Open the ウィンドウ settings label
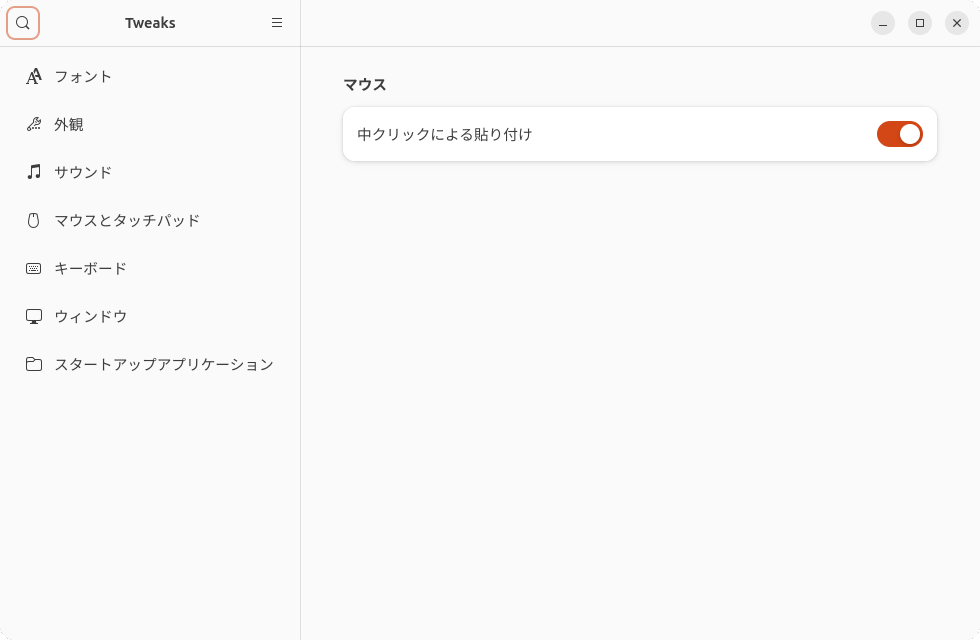The height and width of the screenshot is (640, 980). pos(90,316)
